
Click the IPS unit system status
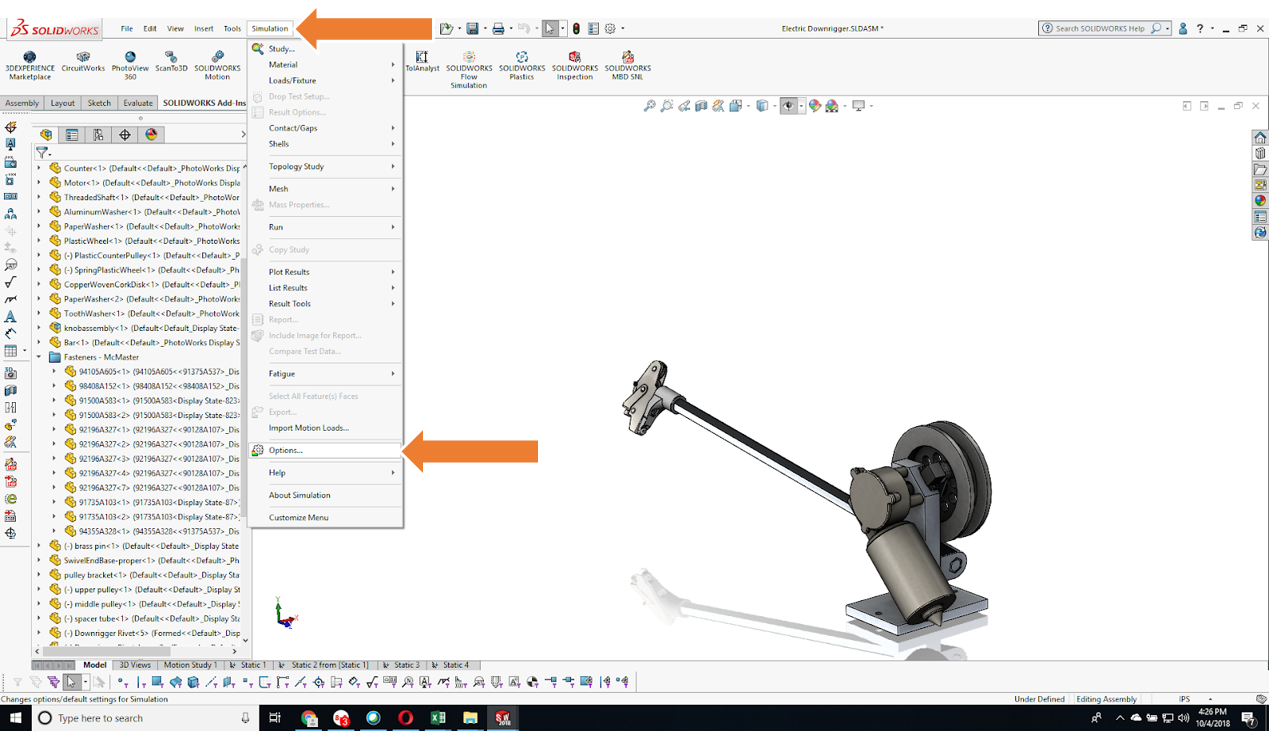click(1185, 699)
